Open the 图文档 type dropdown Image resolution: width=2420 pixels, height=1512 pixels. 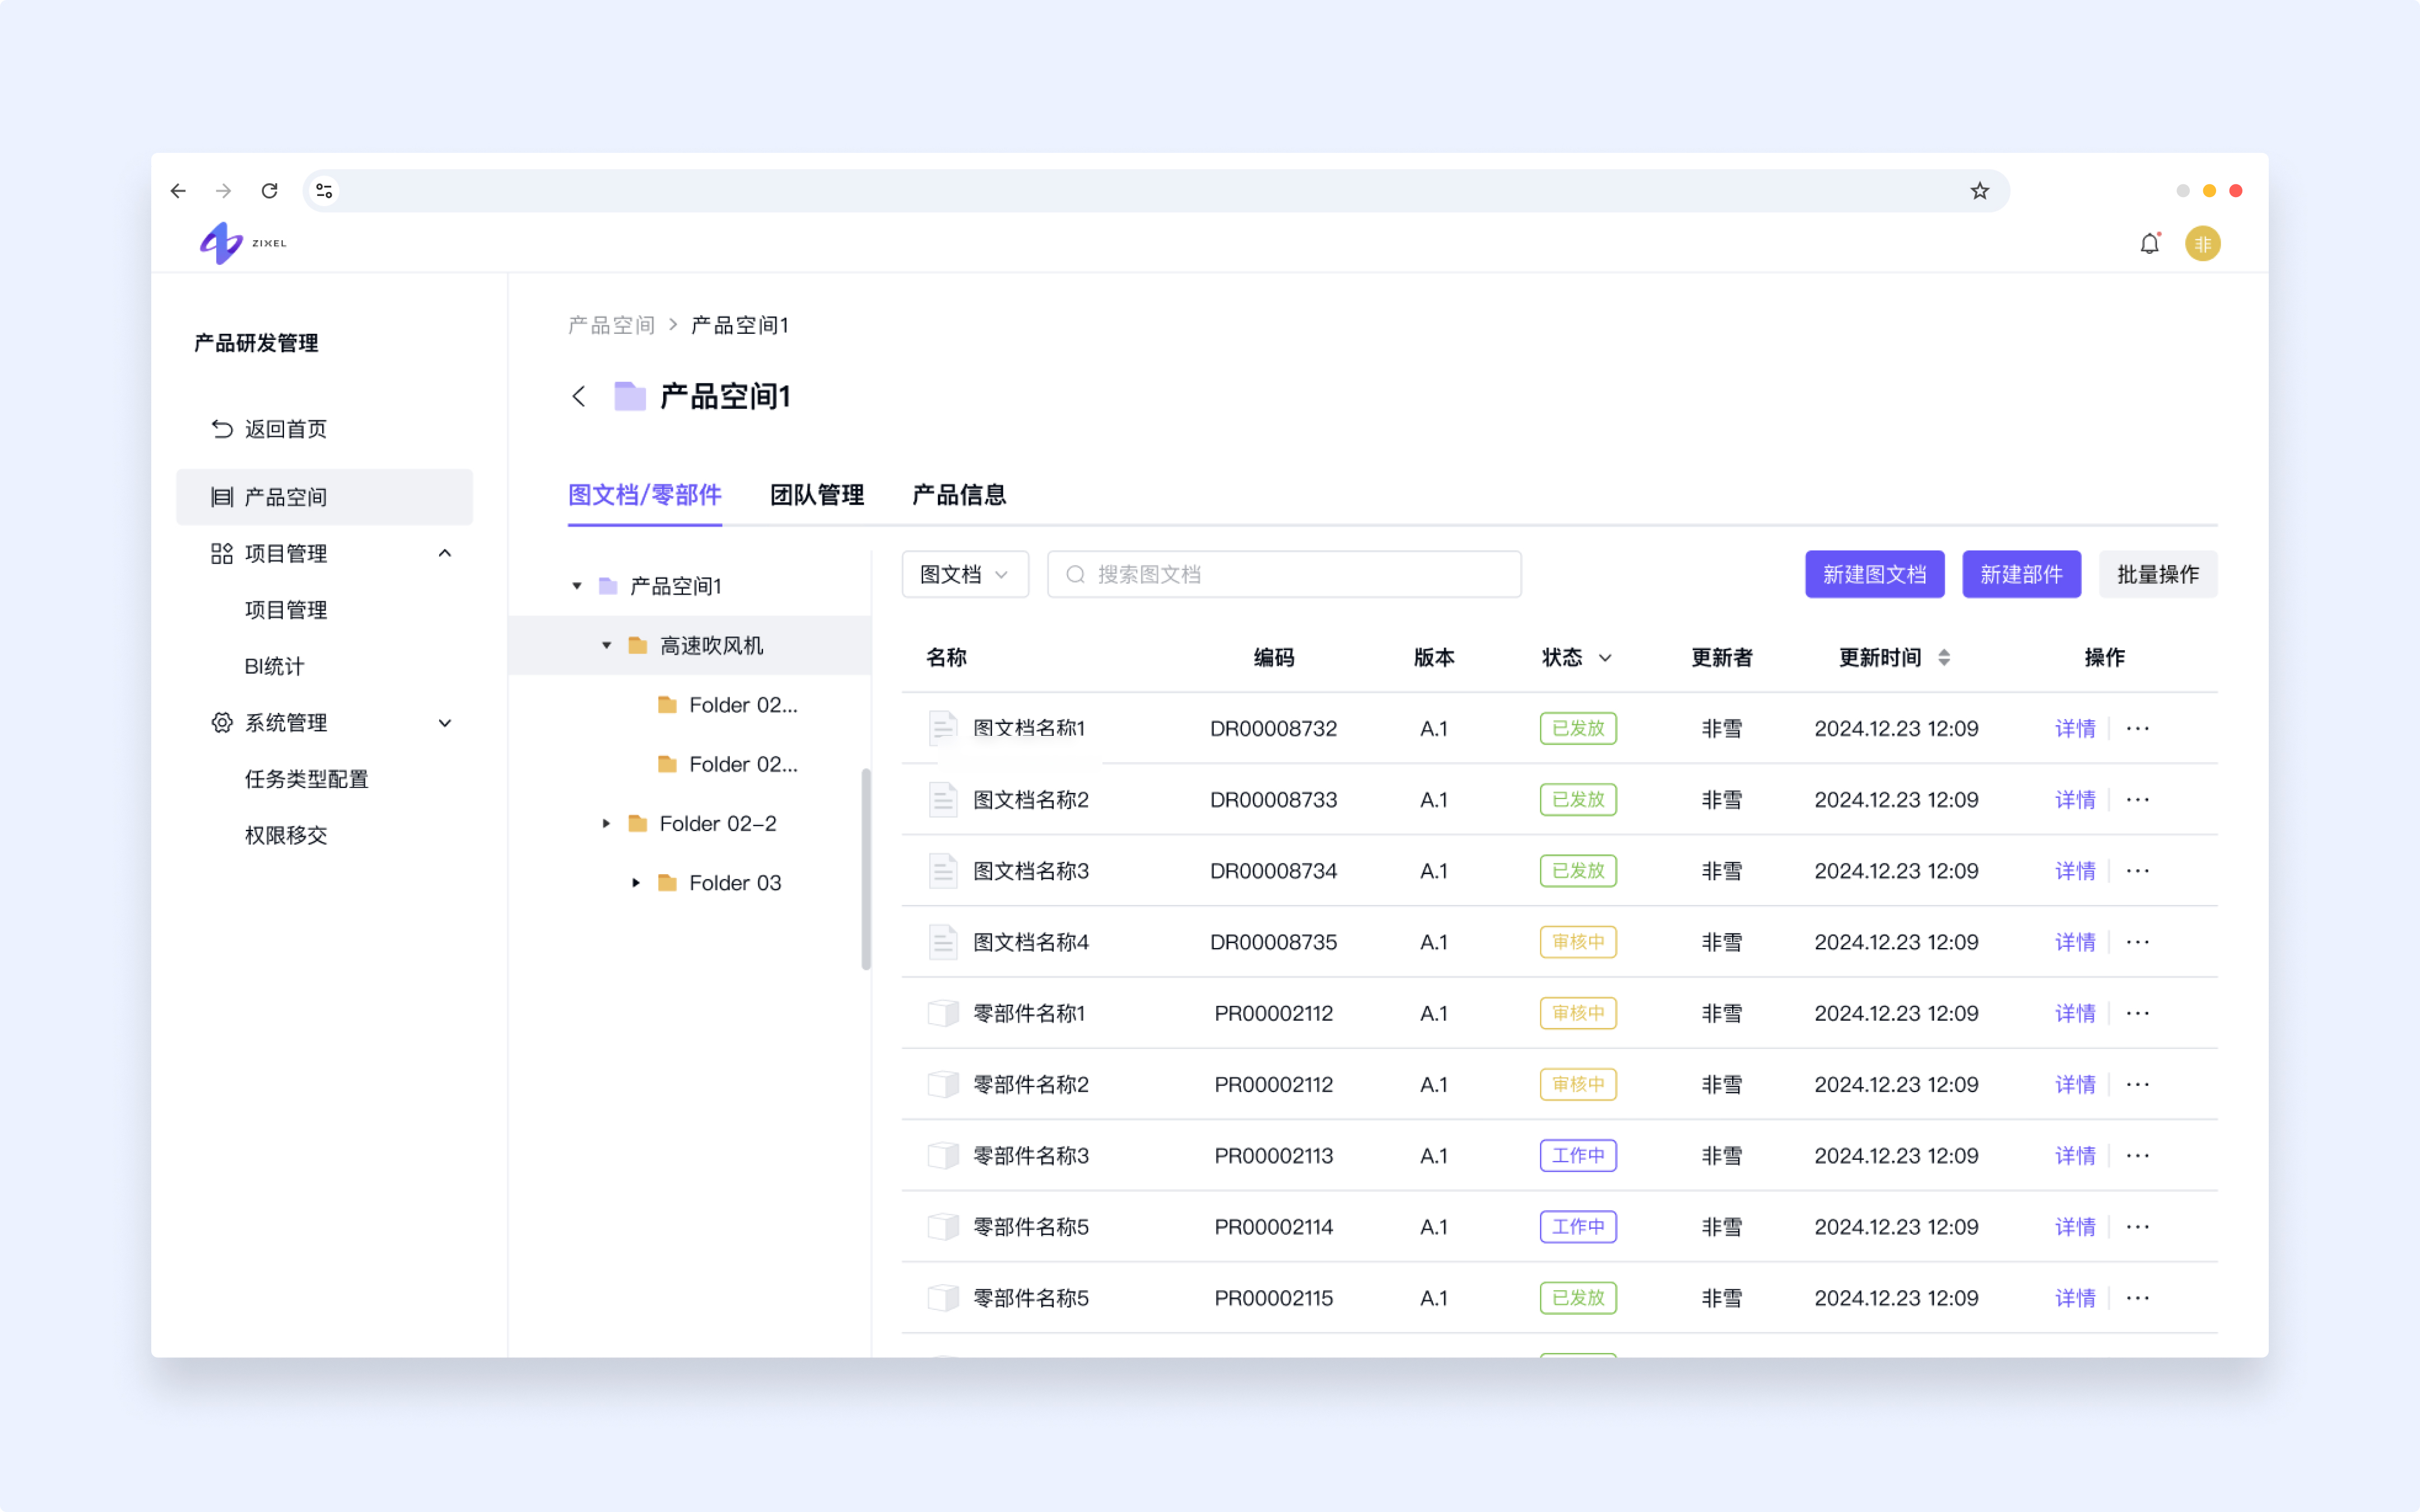(x=965, y=574)
